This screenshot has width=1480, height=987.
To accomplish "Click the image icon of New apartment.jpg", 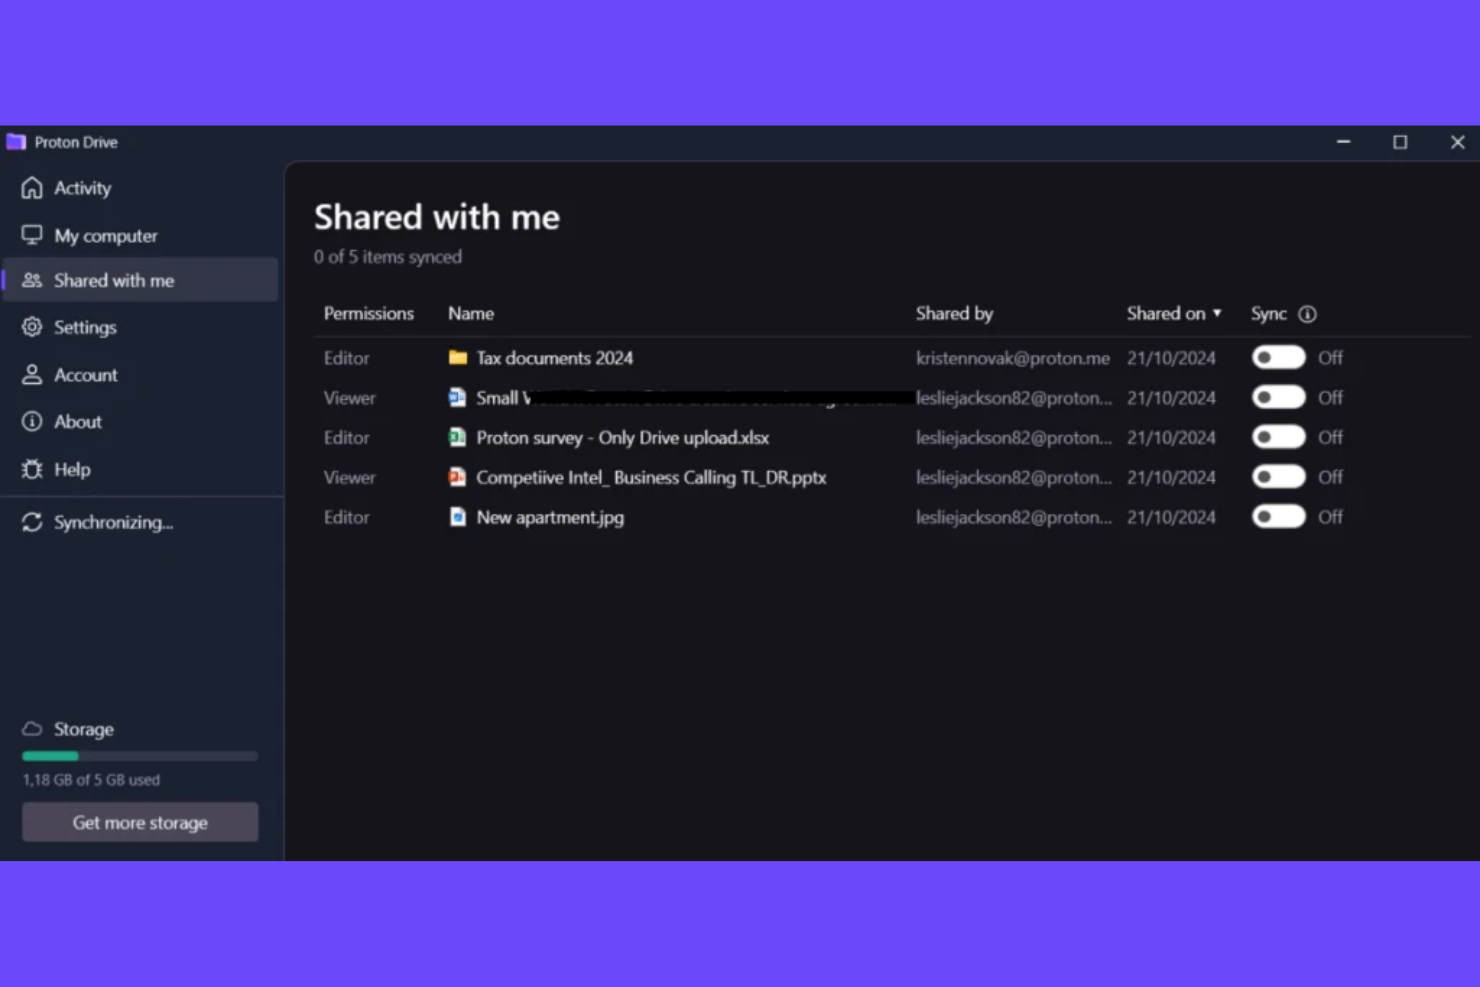I will [457, 517].
